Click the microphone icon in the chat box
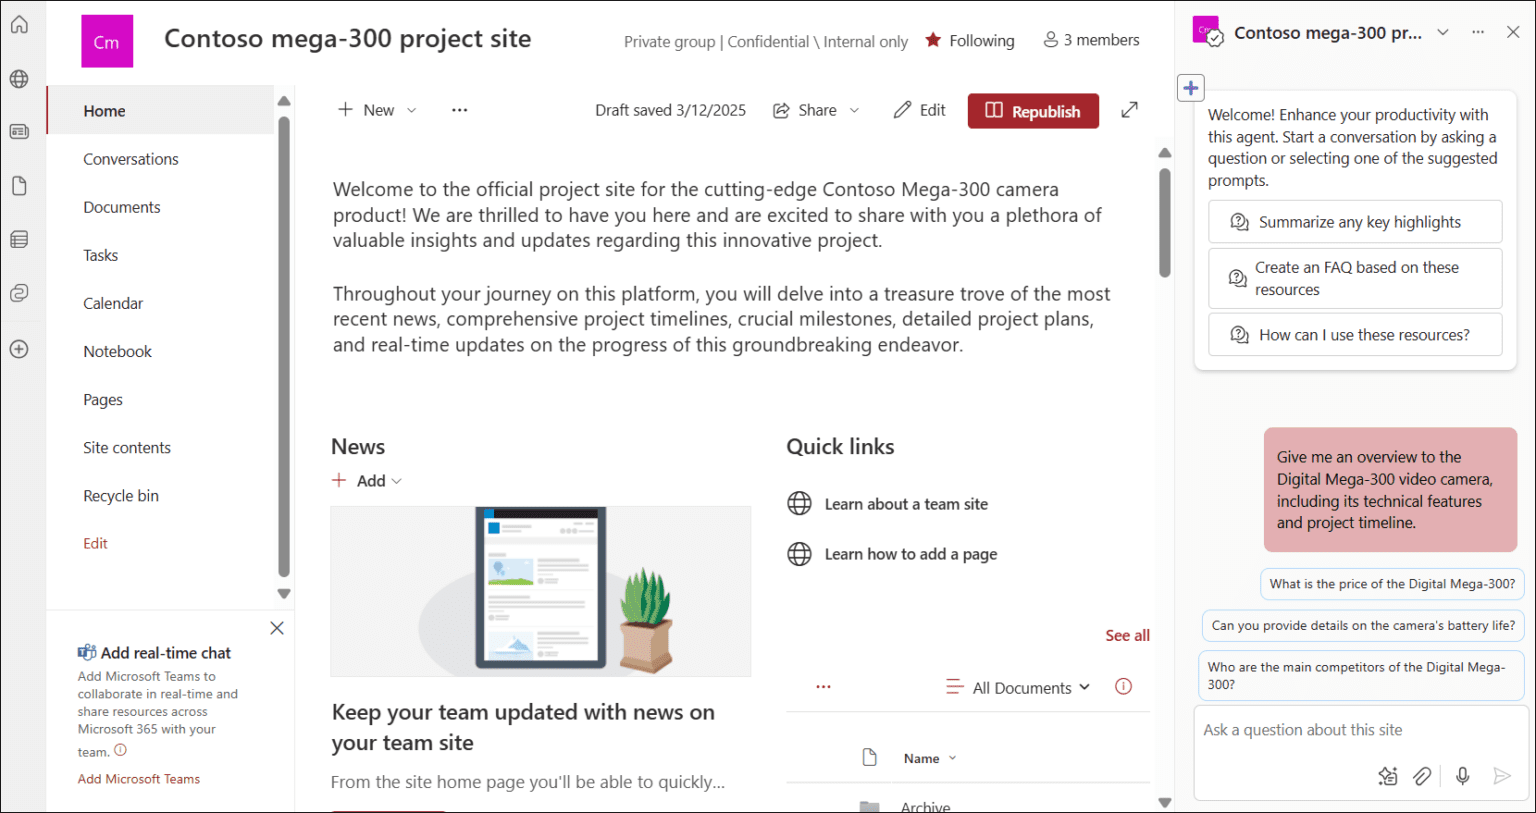 tap(1461, 775)
